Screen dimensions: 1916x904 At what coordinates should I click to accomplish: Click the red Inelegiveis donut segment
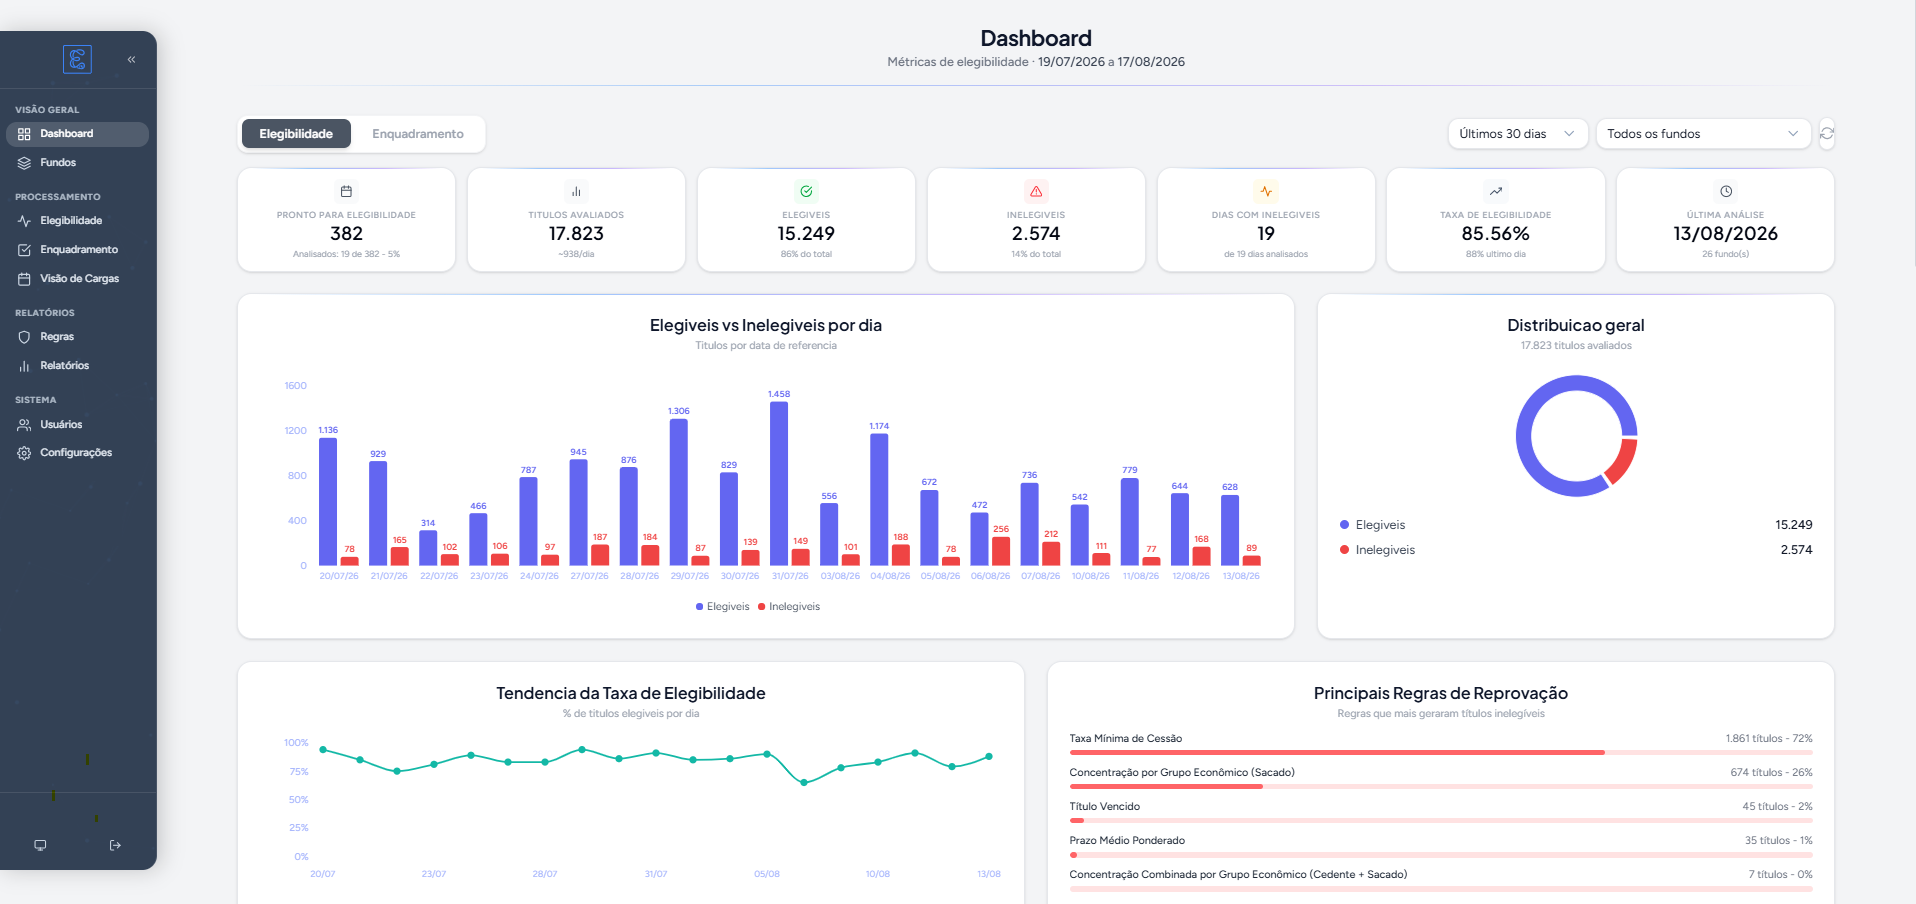pos(1622,461)
